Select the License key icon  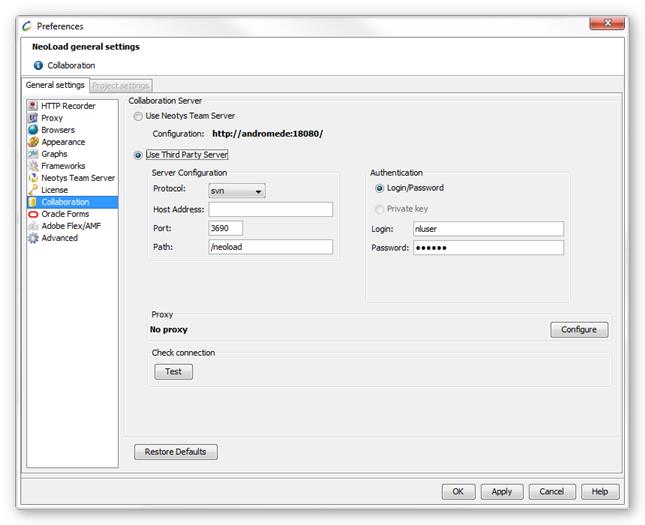pyautogui.click(x=33, y=190)
